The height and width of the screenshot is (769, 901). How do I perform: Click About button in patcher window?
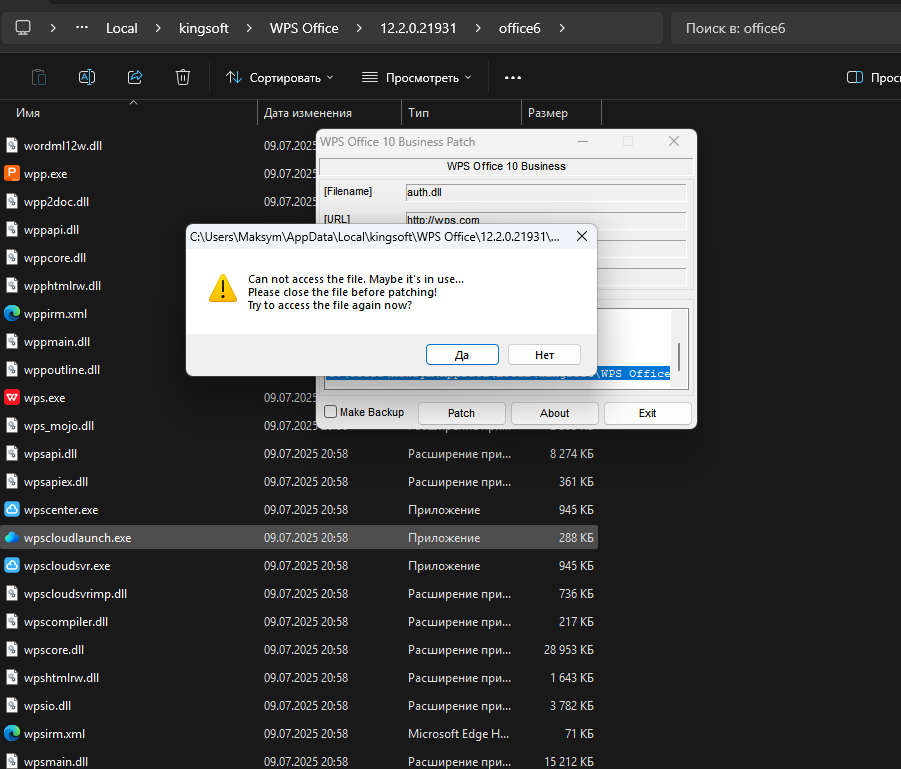click(555, 413)
